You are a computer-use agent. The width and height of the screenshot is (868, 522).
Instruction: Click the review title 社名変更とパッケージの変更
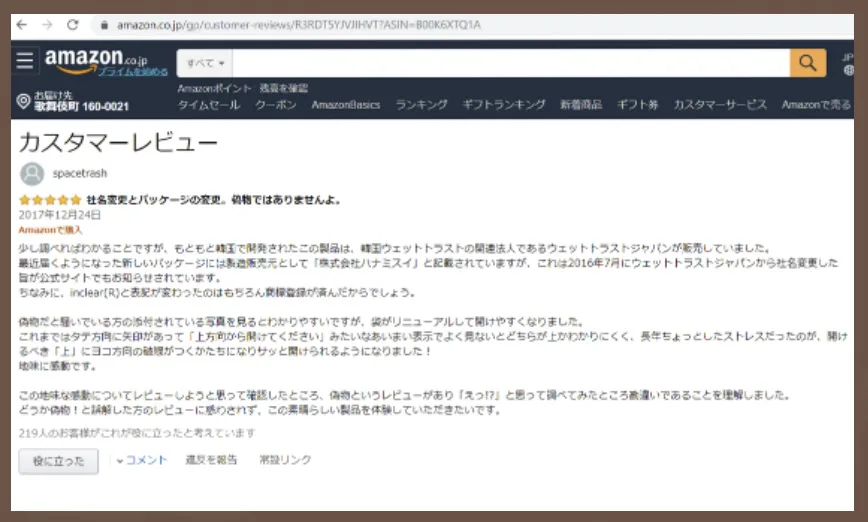click(214, 200)
